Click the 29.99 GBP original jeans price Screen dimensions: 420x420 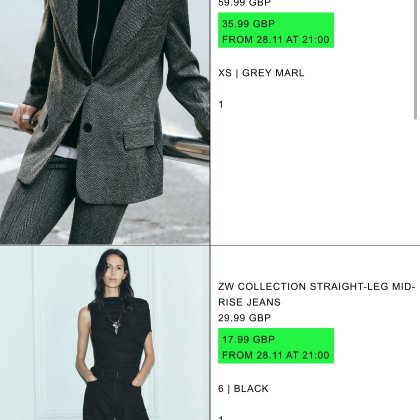[x=244, y=318]
